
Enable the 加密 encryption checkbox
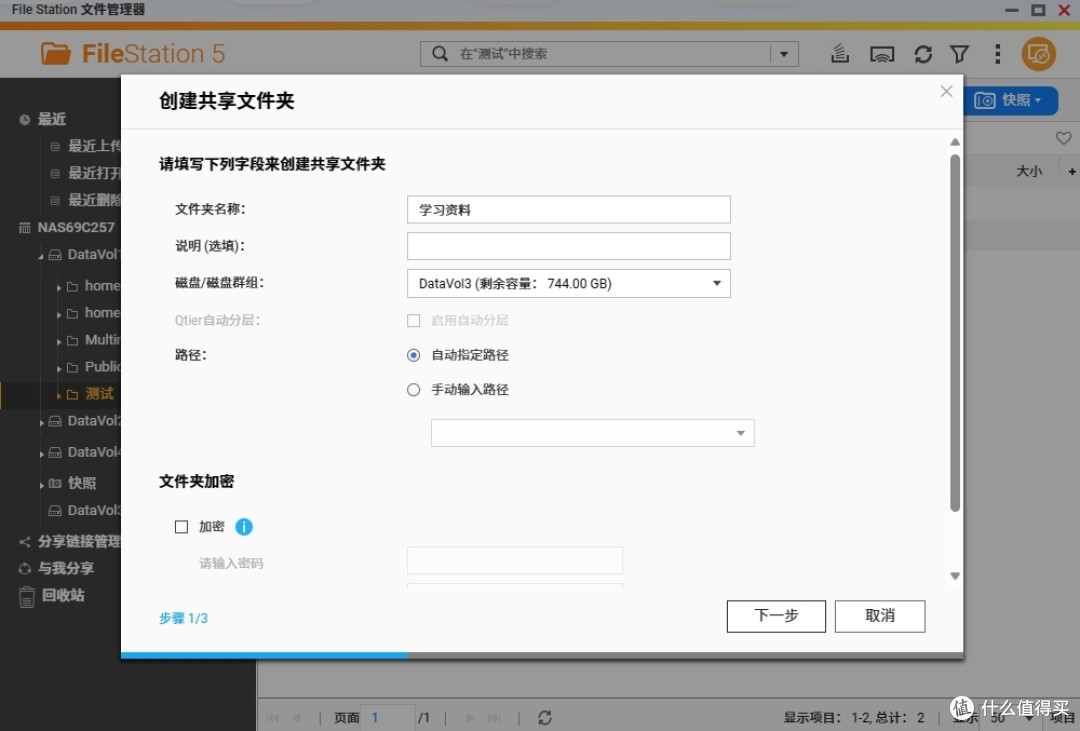click(181, 527)
